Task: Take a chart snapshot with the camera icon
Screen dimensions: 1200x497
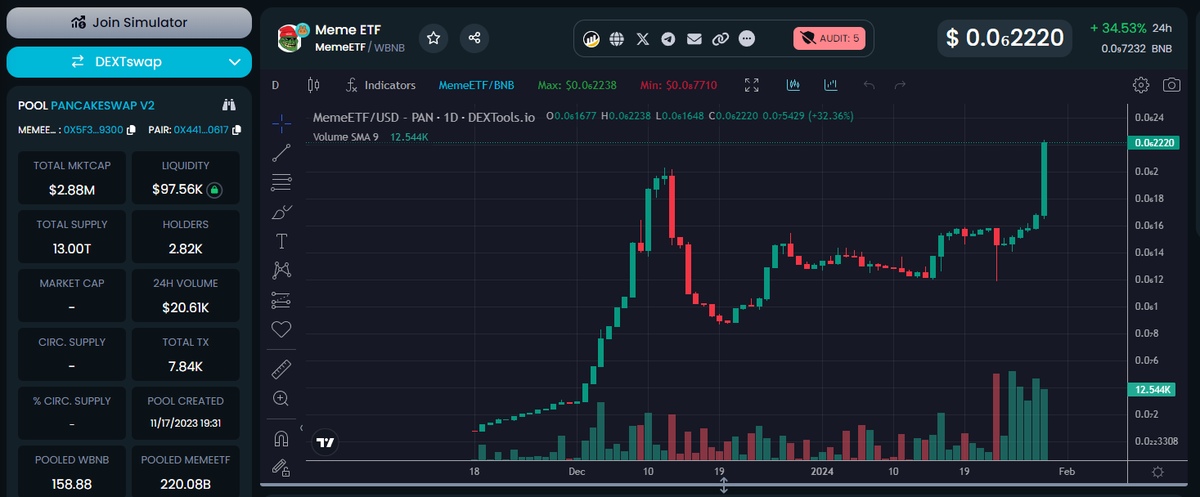Action: tap(1171, 85)
